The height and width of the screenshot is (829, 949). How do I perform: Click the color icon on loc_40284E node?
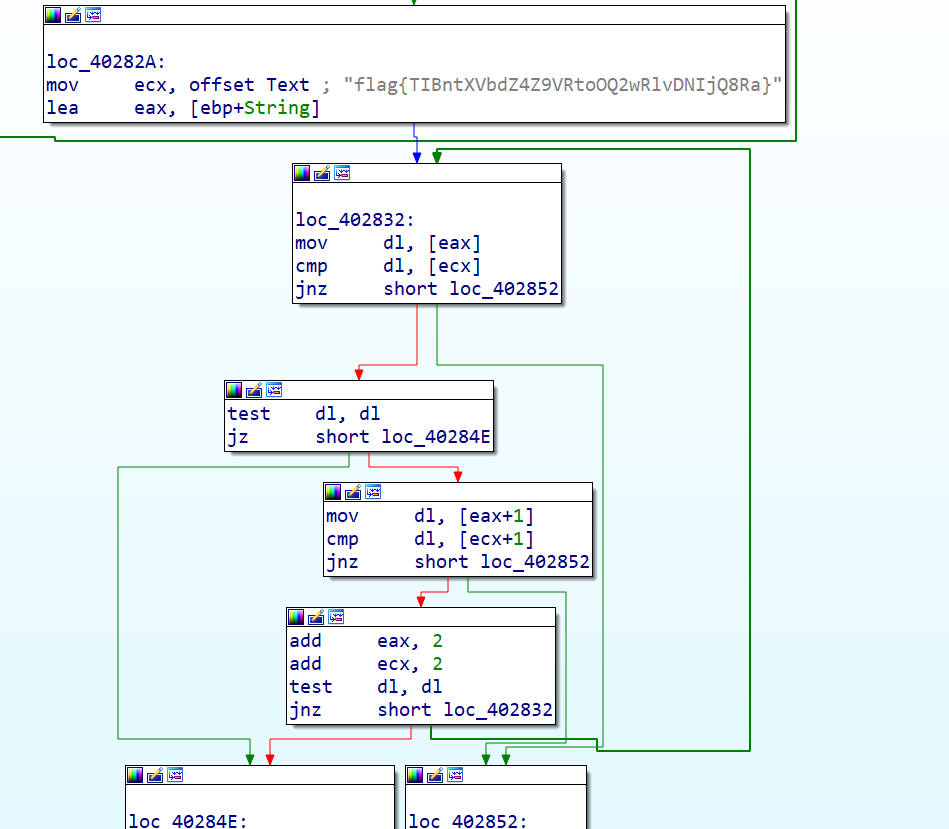click(x=135, y=775)
